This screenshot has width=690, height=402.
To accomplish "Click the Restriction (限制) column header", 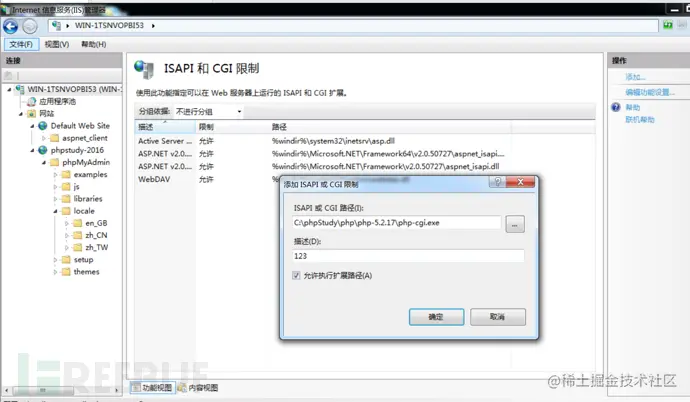I will 232,127.
